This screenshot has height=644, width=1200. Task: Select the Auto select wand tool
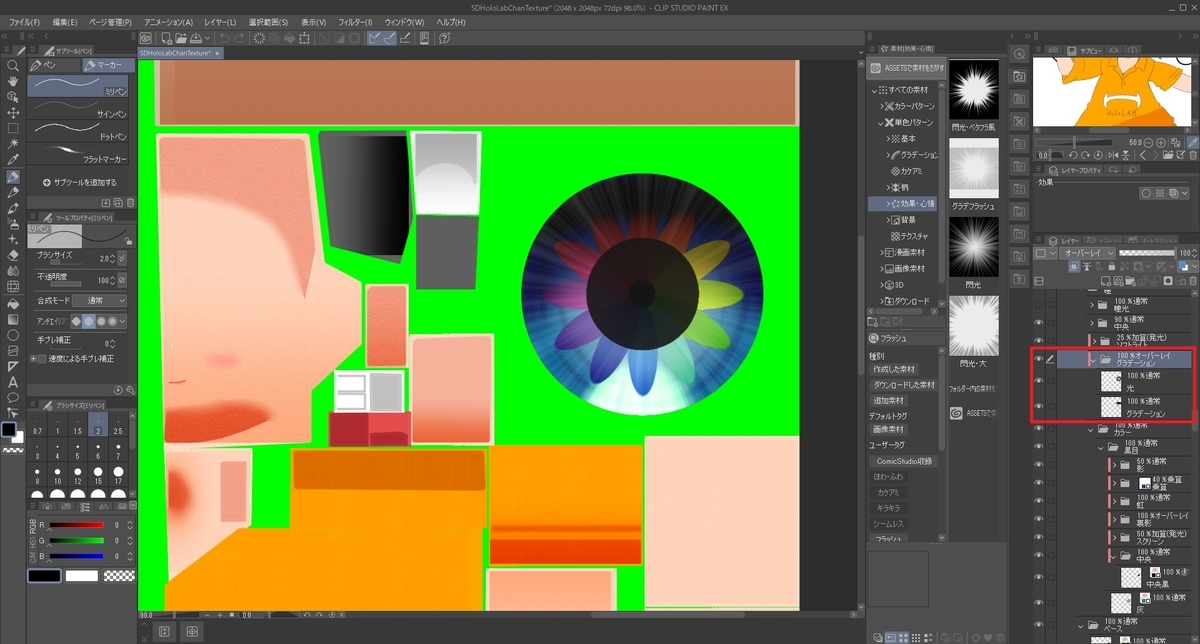pos(13,145)
